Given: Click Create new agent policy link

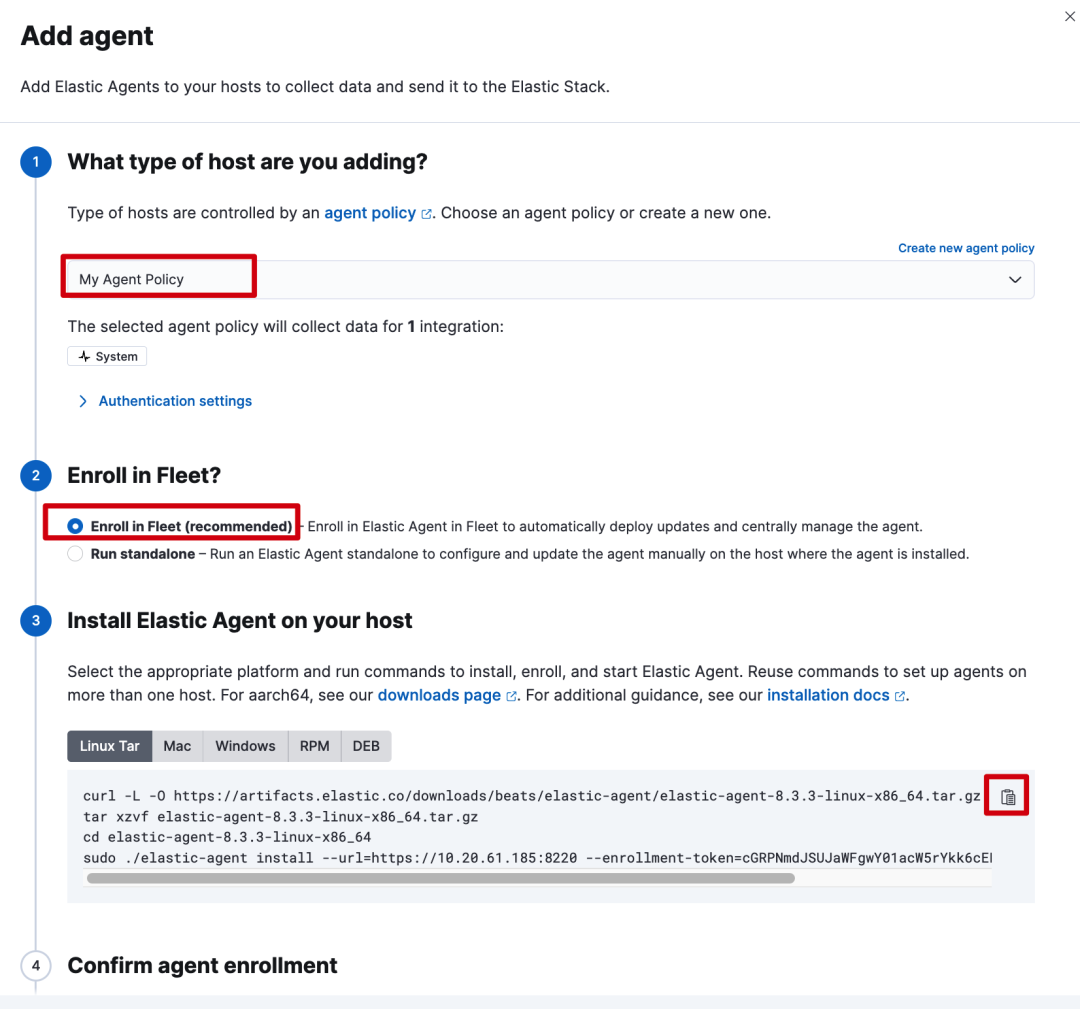Looking at the screenshot, I should pos(966,248).
